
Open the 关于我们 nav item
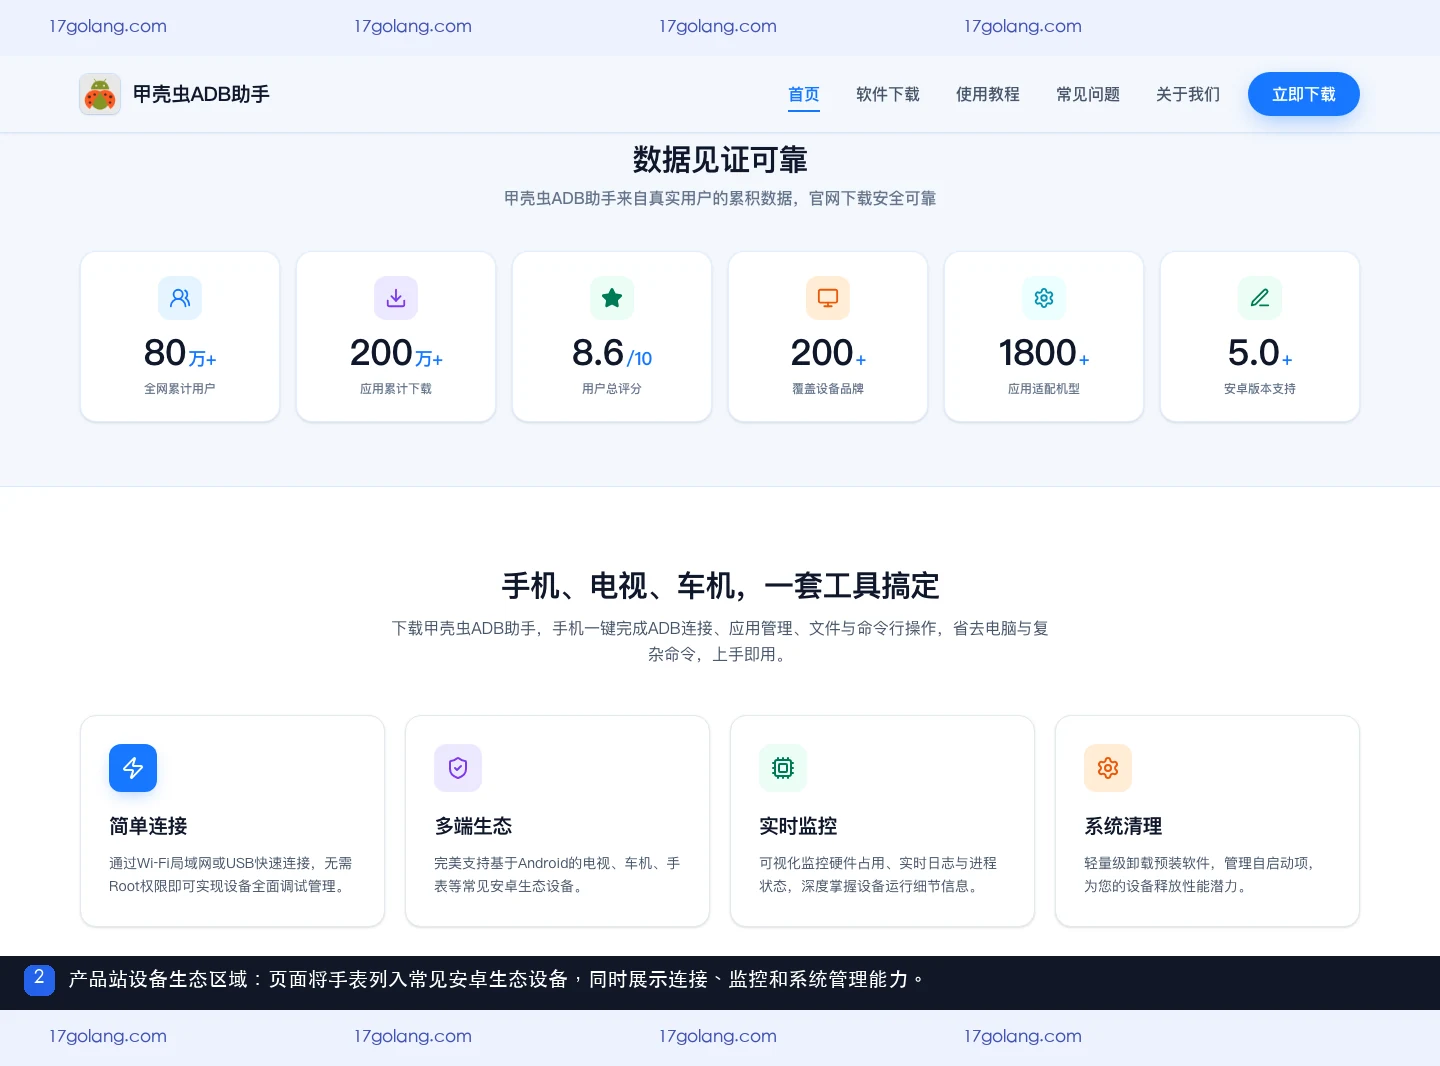click(1188, 94)
